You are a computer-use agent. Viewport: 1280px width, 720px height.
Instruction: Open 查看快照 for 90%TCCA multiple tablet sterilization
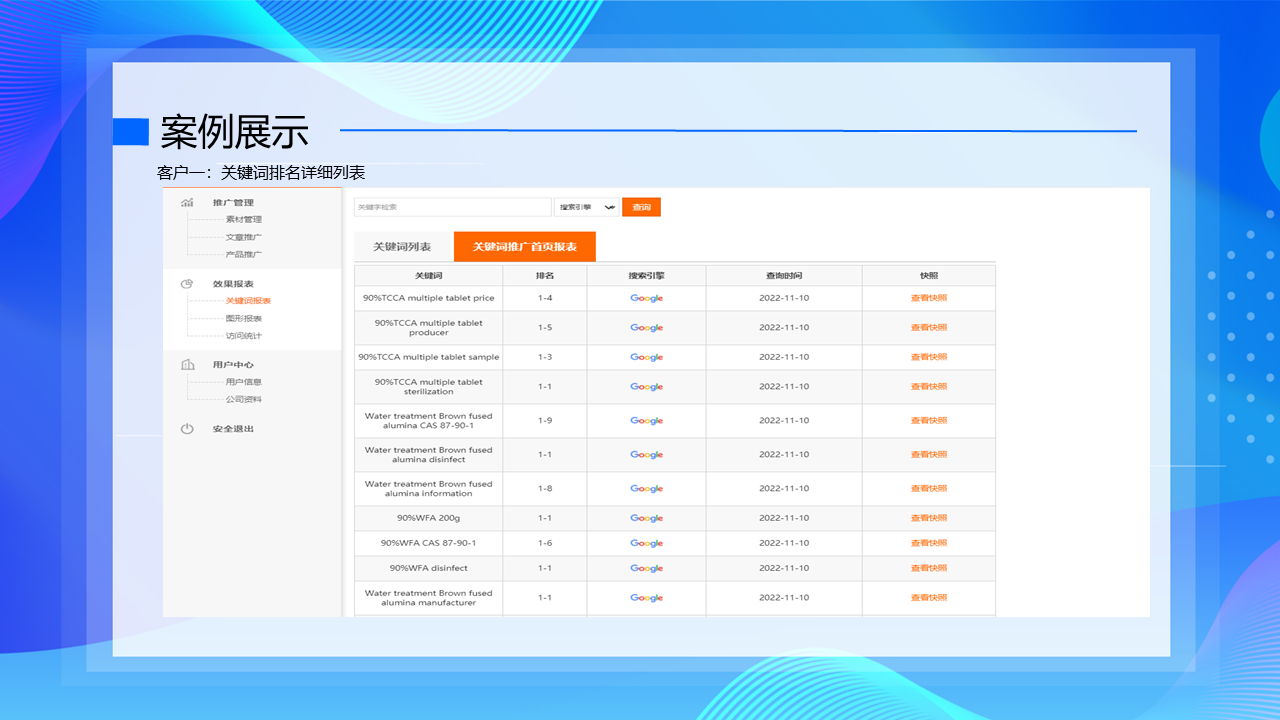pos(928,387)
